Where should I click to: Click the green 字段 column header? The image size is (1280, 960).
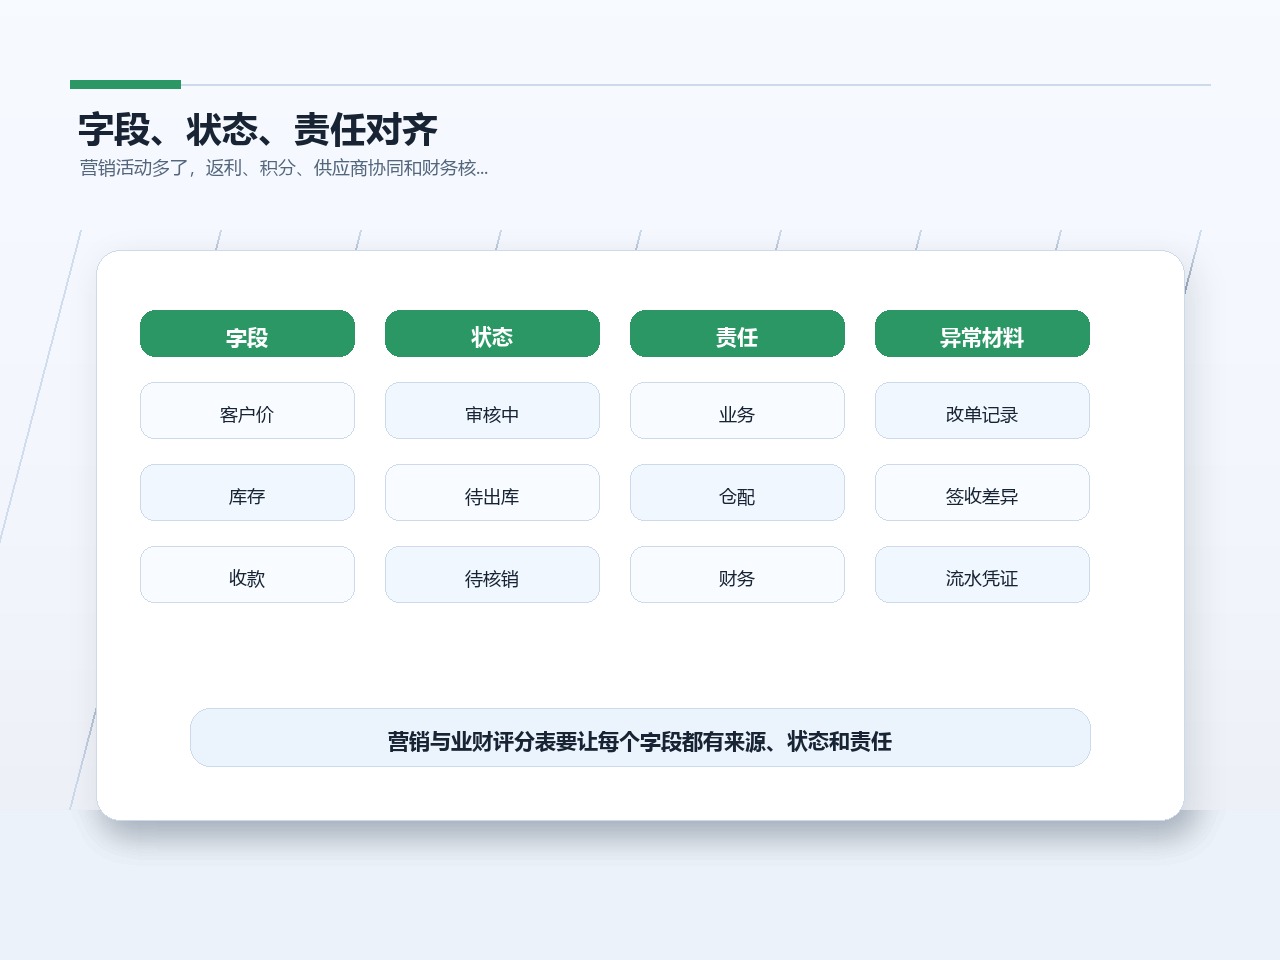click(247, 334)
